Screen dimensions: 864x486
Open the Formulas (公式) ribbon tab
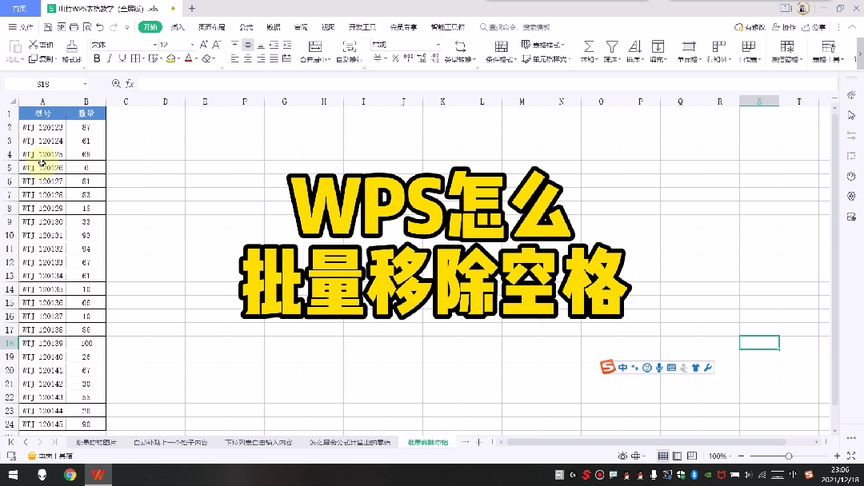tap(246, 27)
